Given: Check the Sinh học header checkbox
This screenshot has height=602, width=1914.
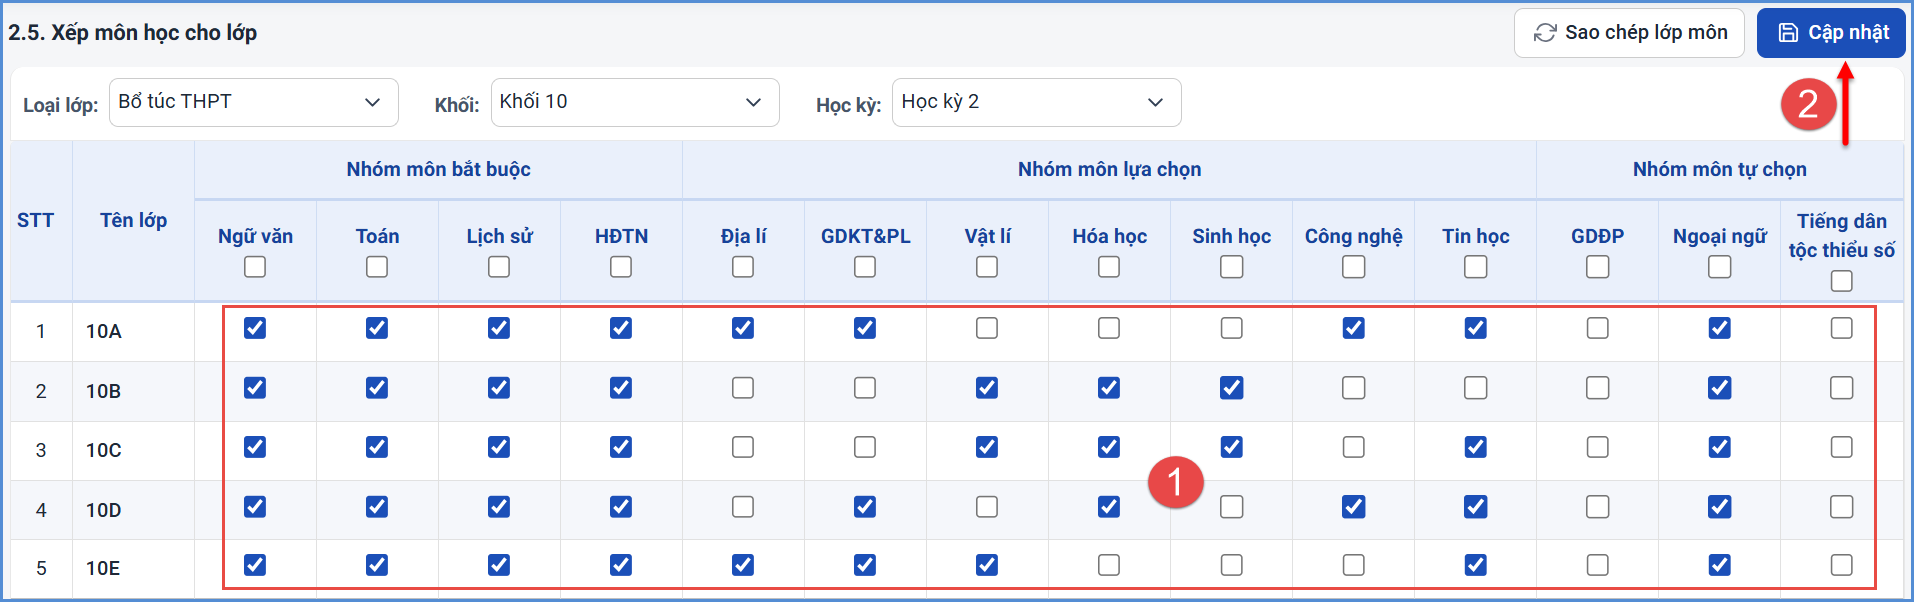Looking at the screenshot, I should coord(1232,267).
